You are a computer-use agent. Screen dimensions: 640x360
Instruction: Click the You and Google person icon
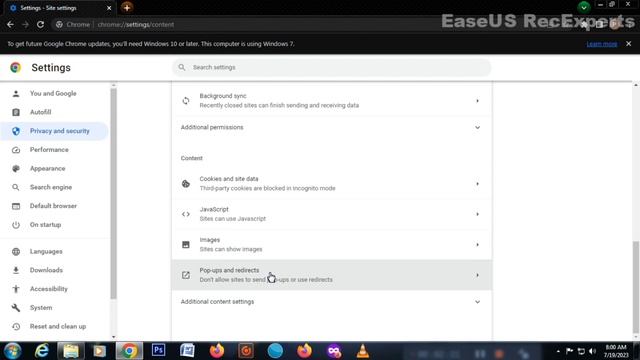(16, 93)
